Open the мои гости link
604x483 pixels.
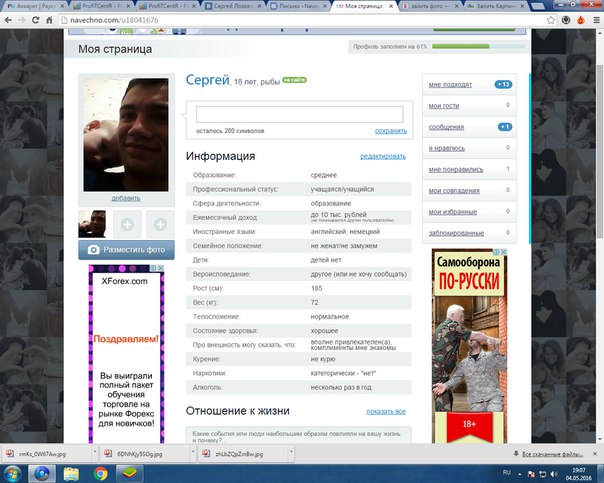pos(444,106)
